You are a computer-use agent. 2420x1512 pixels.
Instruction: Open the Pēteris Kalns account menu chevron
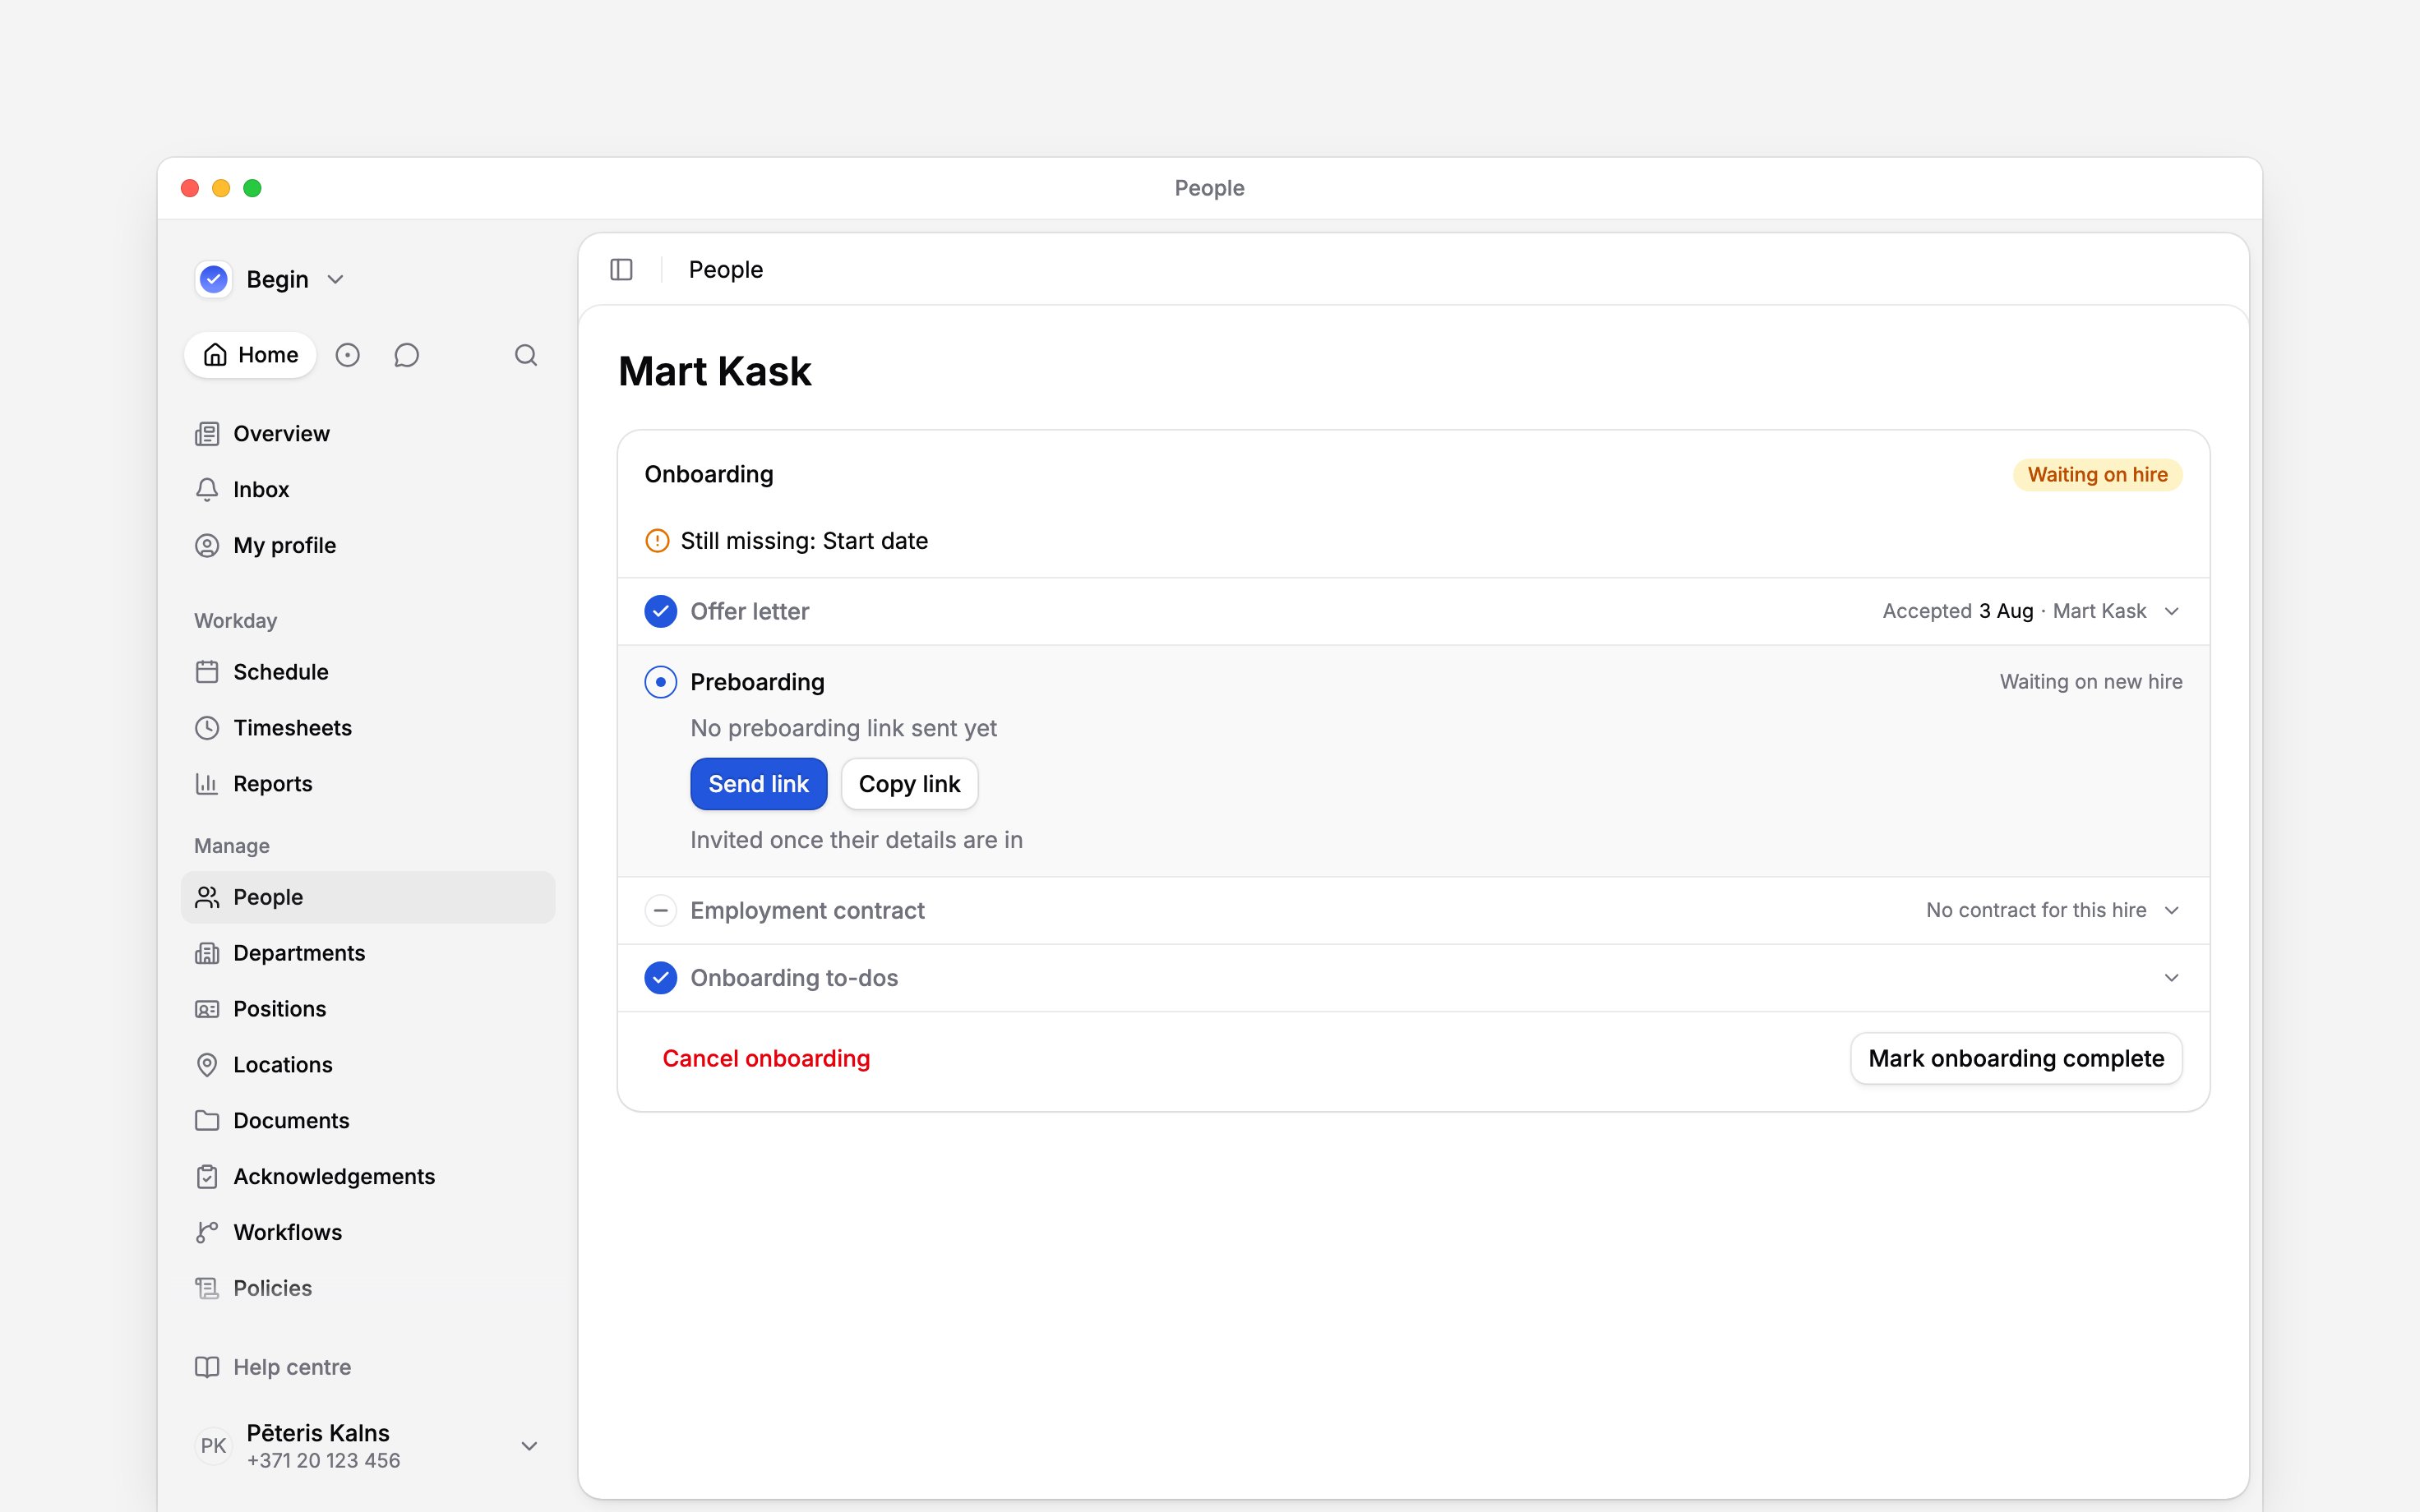pos(530,1446)
